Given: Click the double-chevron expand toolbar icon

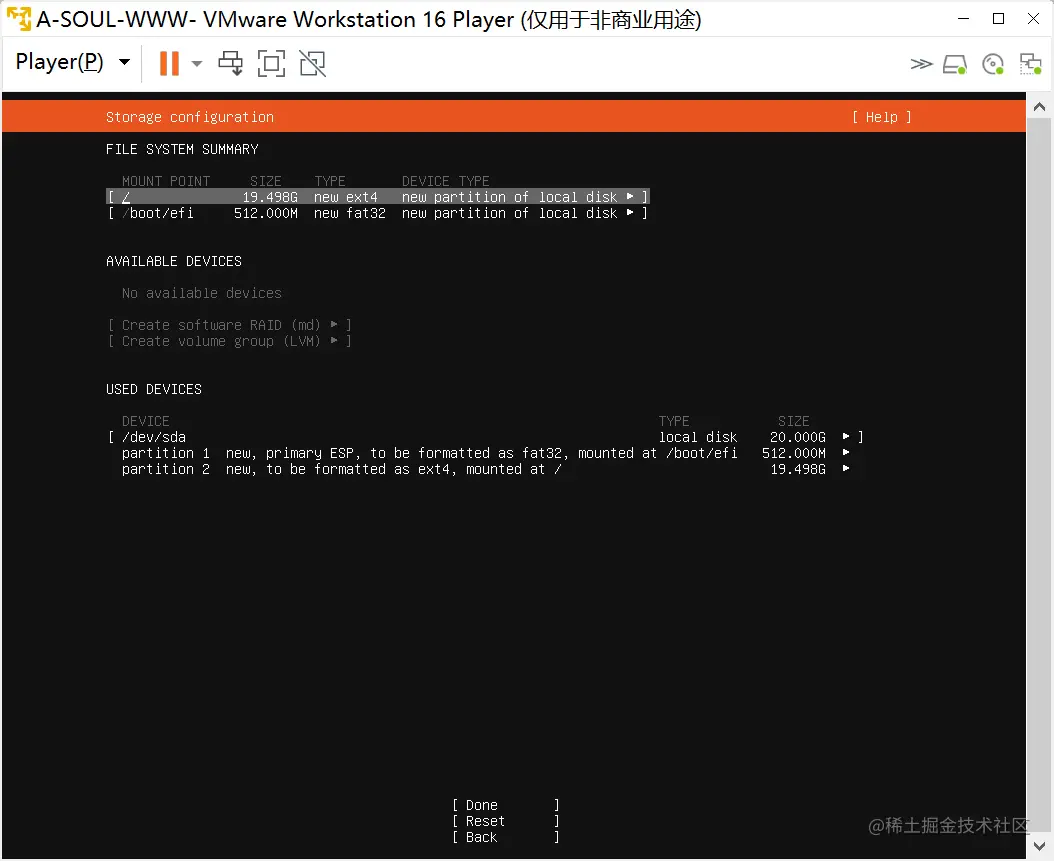Looking at the screenshot, I should pyautogui.click(x=921, y=65).
